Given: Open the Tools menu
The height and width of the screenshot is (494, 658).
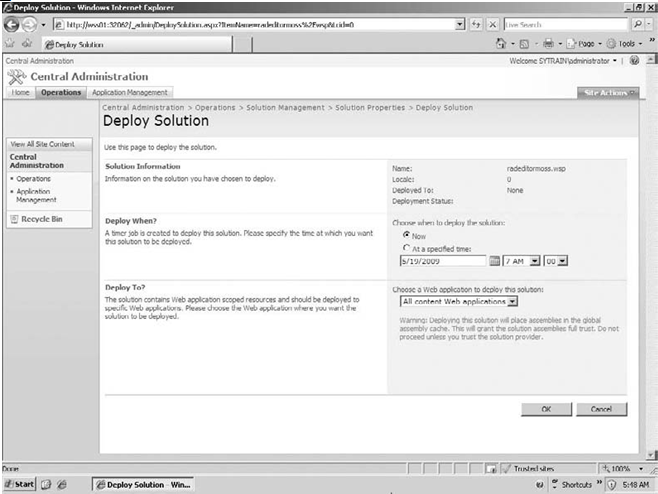Looking at the screenshot, I should coord(623,44).
